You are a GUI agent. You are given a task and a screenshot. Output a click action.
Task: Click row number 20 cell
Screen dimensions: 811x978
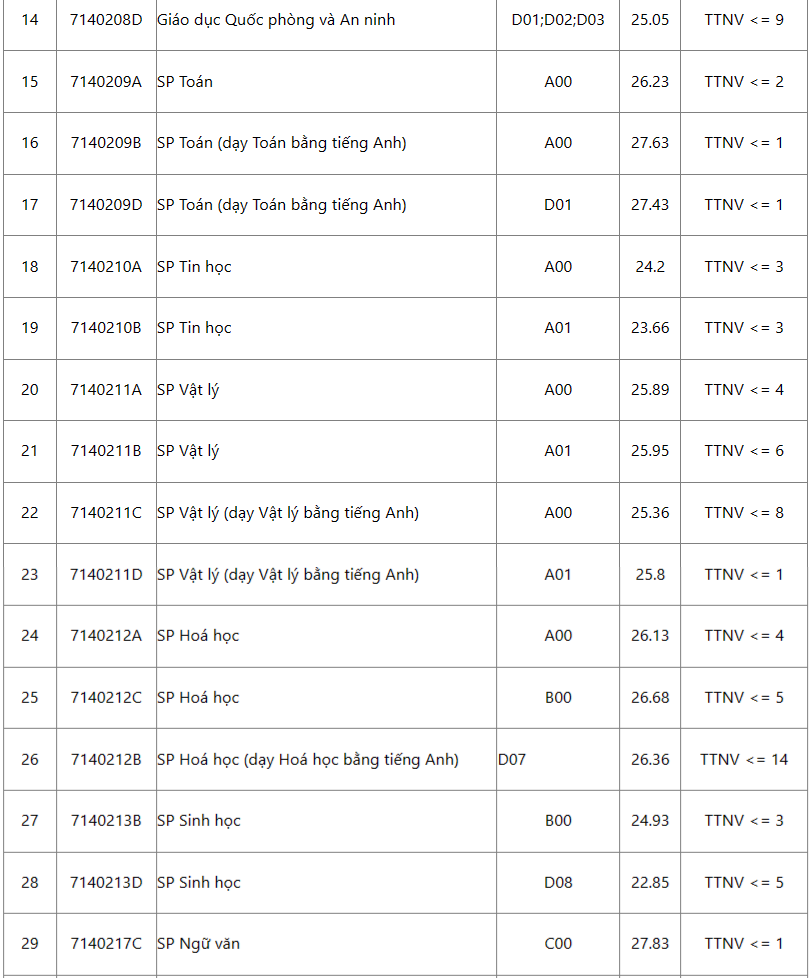click(x=30, y=390)
